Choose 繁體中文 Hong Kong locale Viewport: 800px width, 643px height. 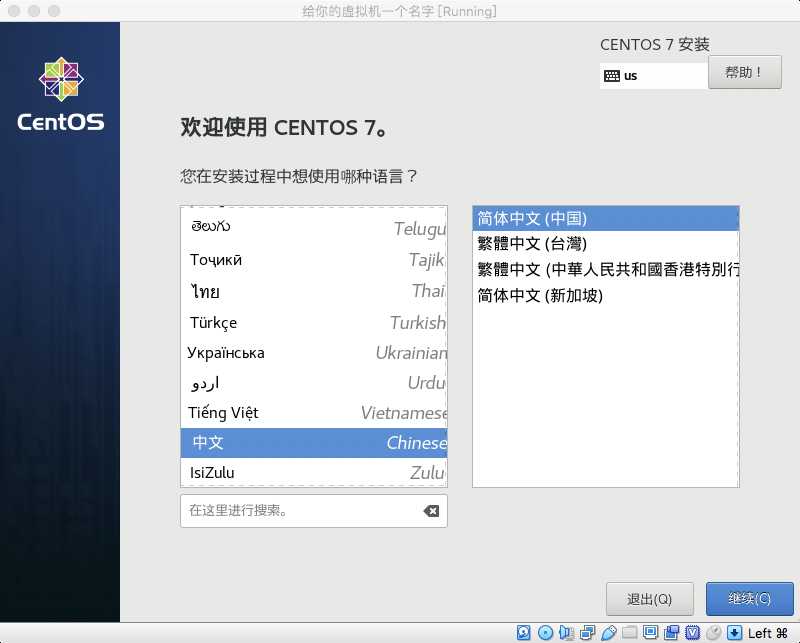[606, 269]
